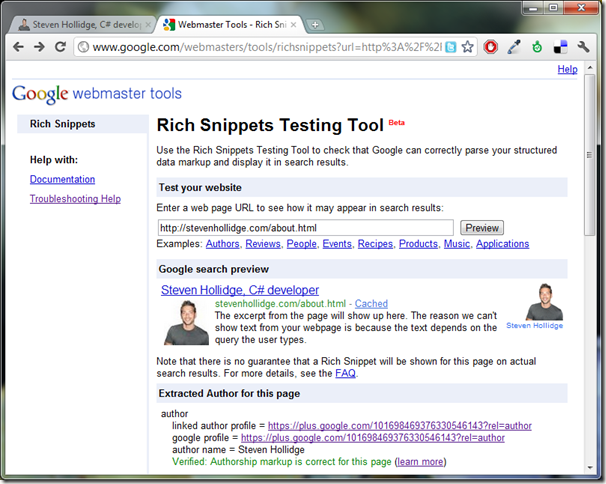
Task: Open the Recipes example link
Action: pos(375,244)
